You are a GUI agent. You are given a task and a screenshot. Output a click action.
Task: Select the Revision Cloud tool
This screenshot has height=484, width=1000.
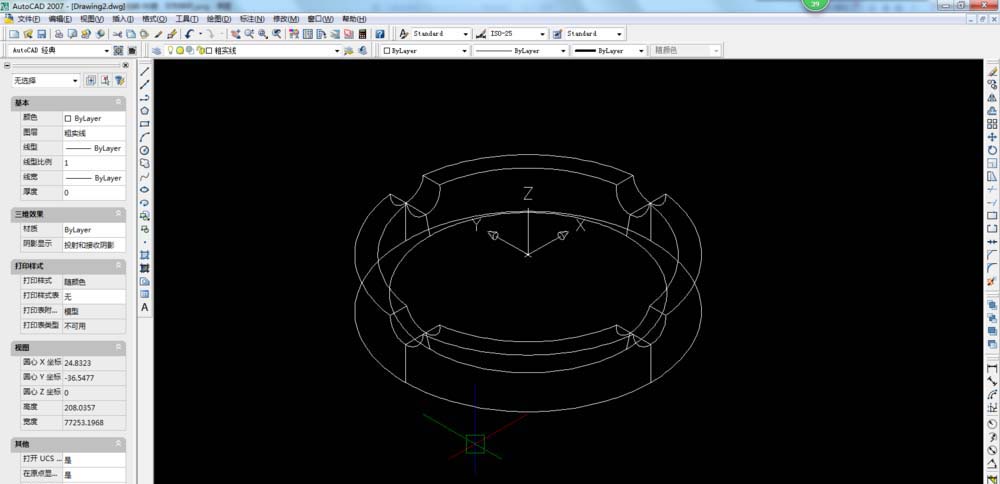click(145, 163)
